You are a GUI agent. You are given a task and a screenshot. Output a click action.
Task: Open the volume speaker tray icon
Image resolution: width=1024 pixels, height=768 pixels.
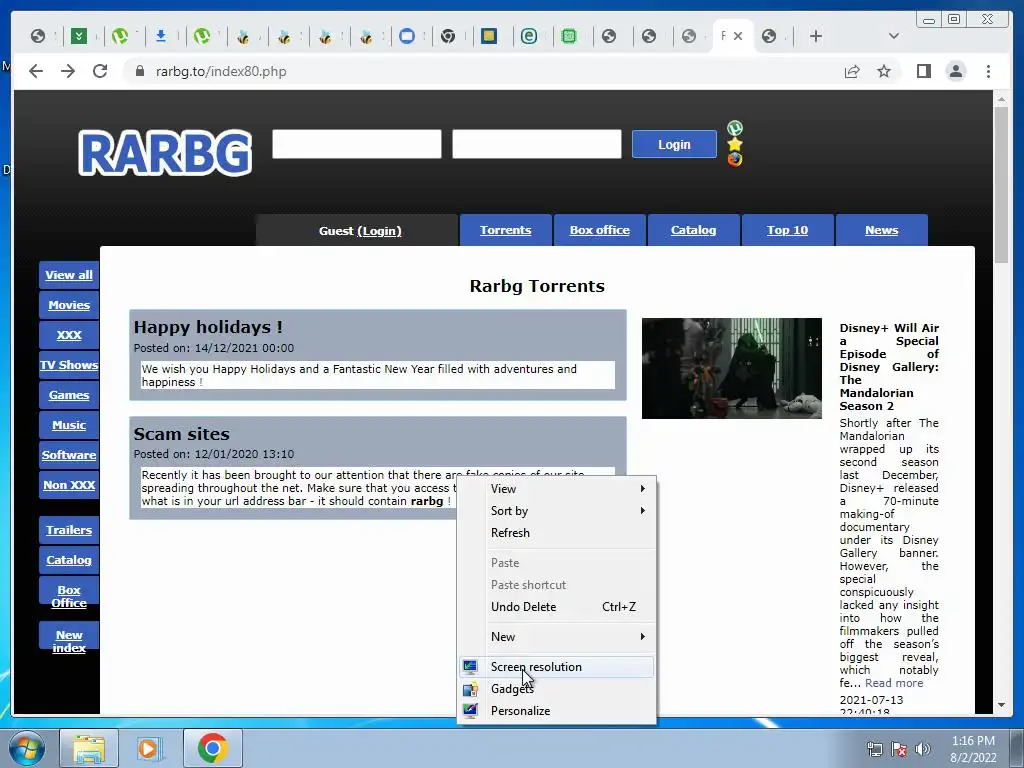pyautogui.click(x=923, y=749)
